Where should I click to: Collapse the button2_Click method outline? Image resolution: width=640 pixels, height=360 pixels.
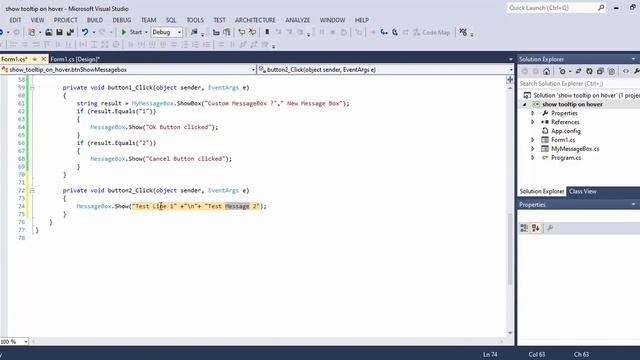tap(32, 190)
